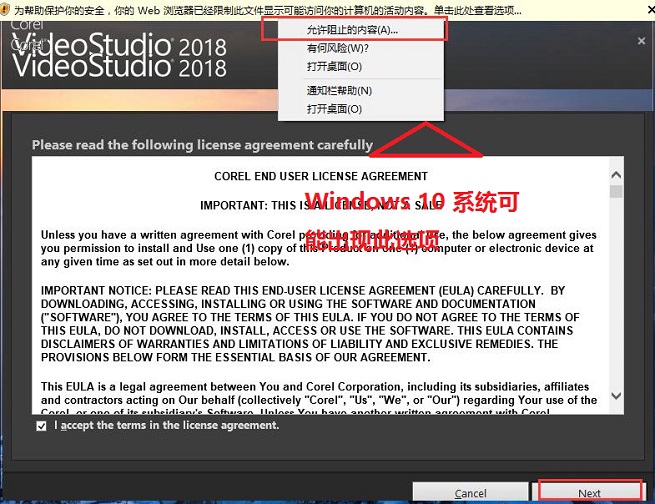Click the license agreement scrollbar thumb
The height and width of the screenshot is (504, 655).
click(x=616, y=191)
